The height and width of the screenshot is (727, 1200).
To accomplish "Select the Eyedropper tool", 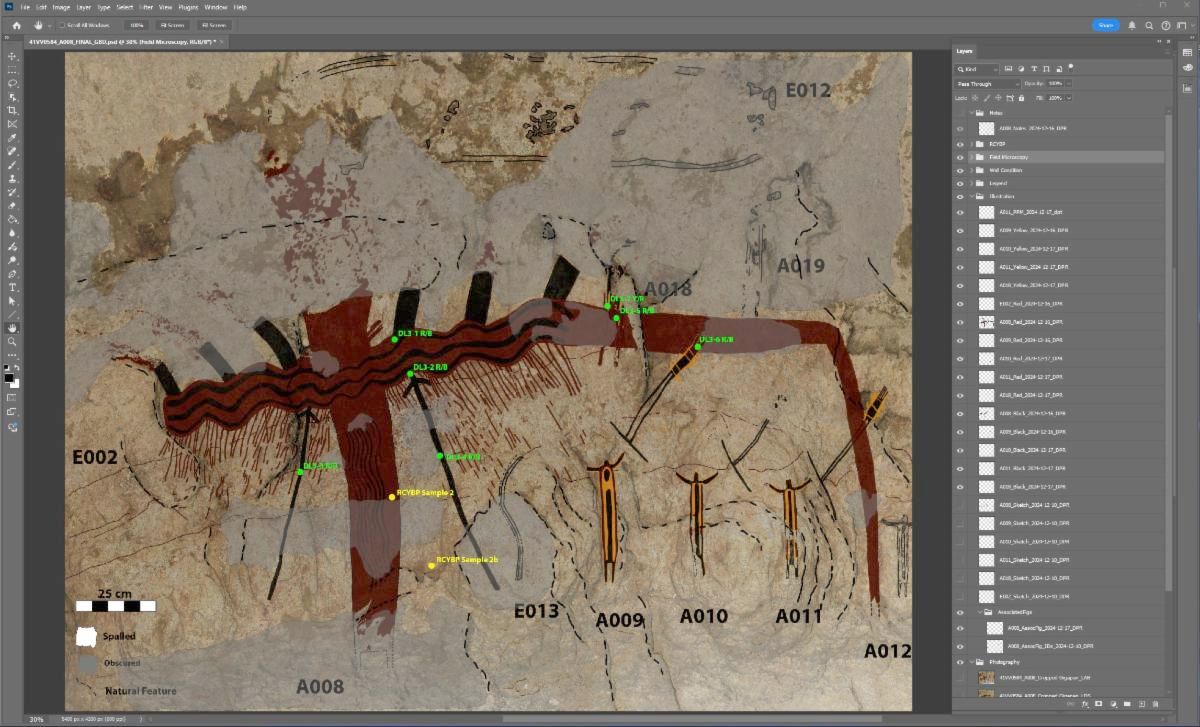I will pos(13,138).
